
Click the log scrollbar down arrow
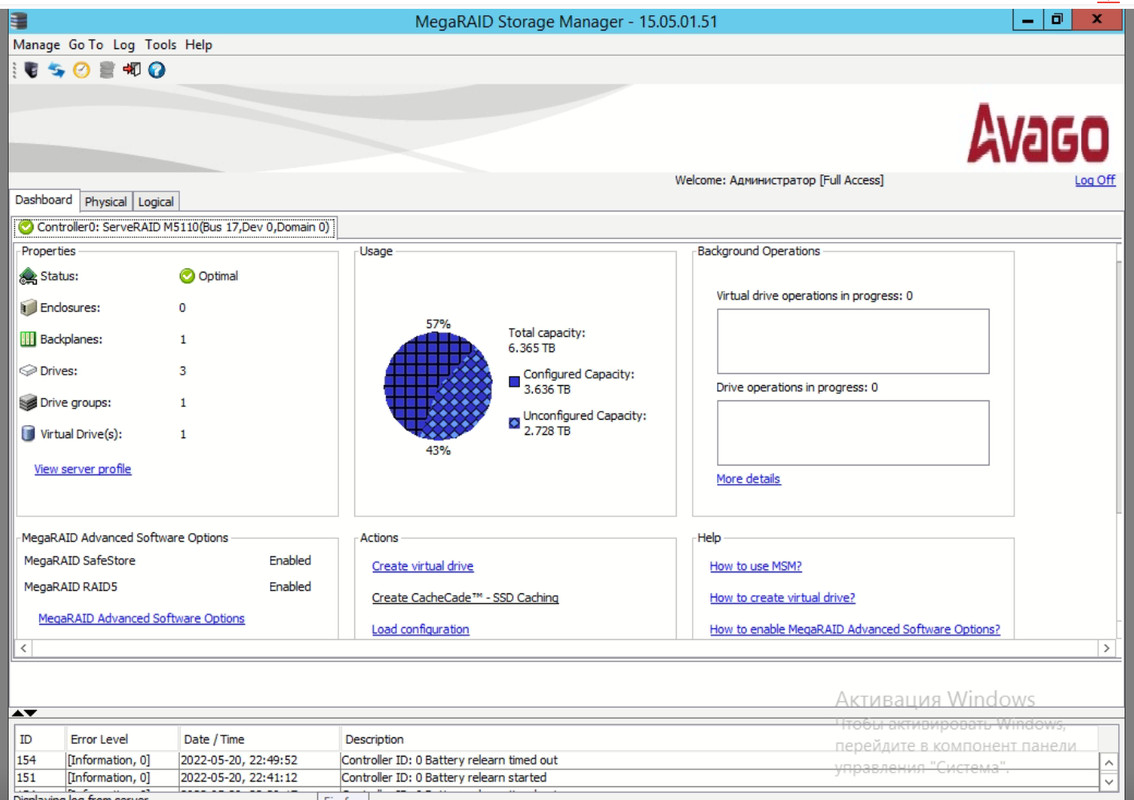point(1108,781)
